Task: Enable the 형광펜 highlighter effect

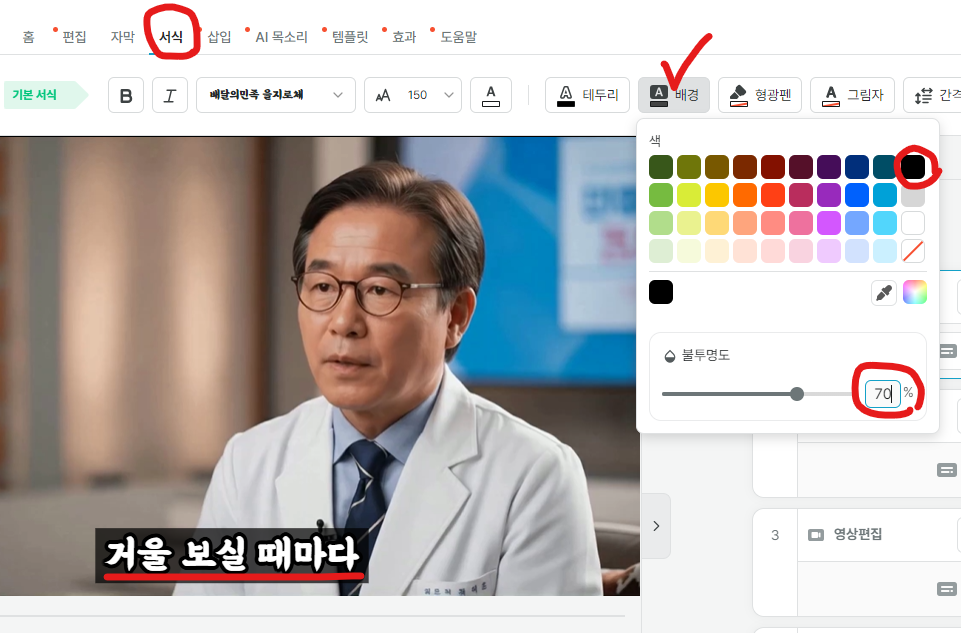Action: 760,95
